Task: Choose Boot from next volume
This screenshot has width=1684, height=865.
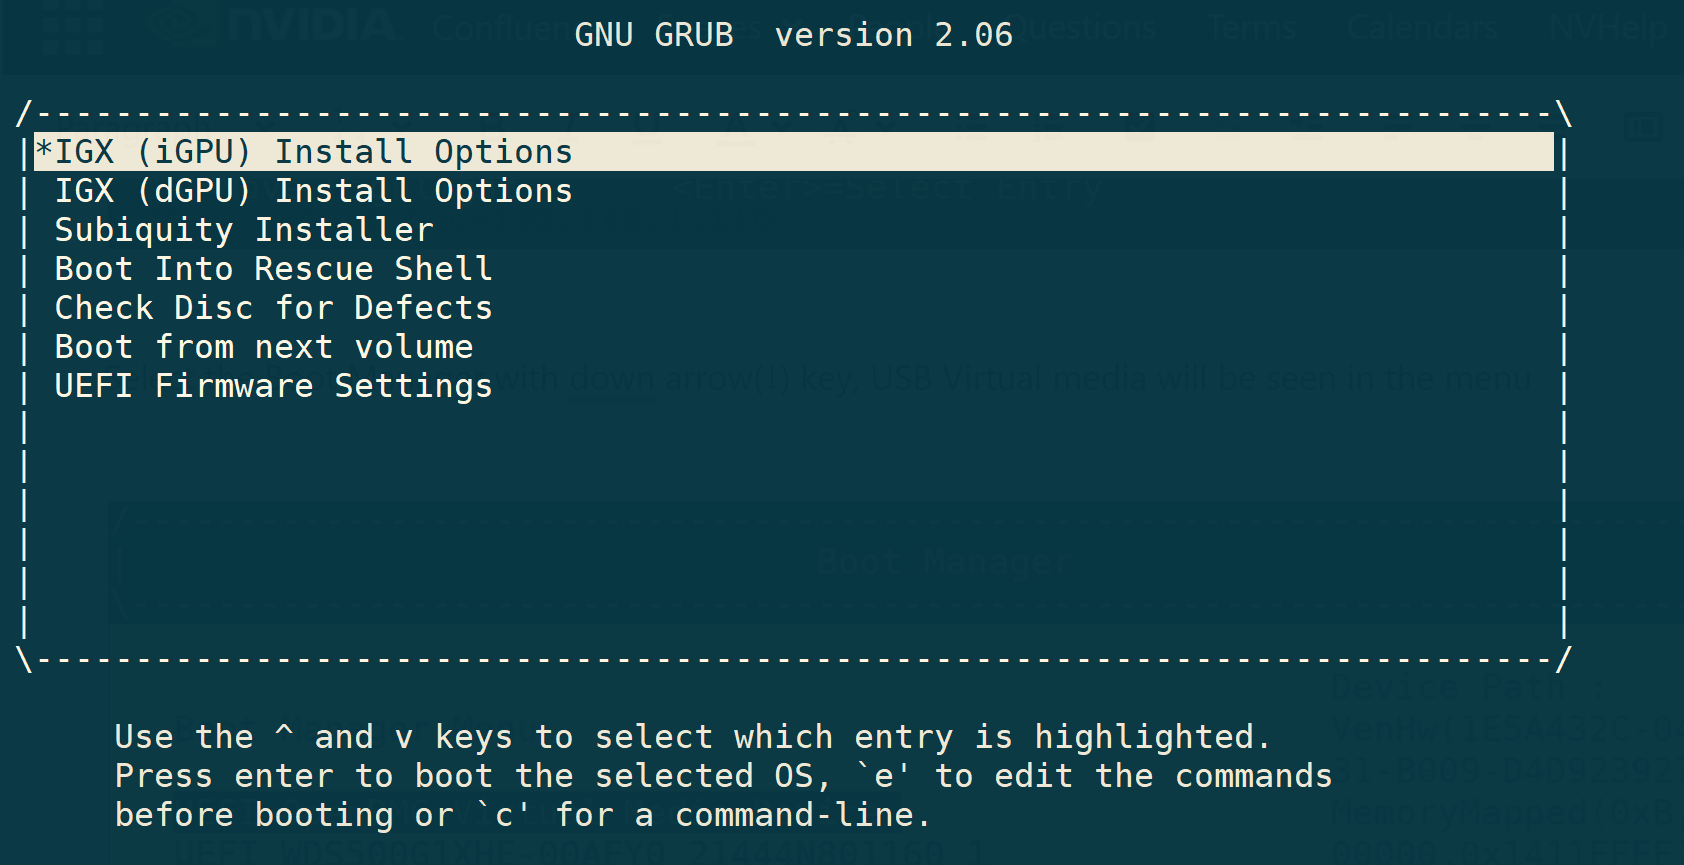Action: tap(264, 347)
